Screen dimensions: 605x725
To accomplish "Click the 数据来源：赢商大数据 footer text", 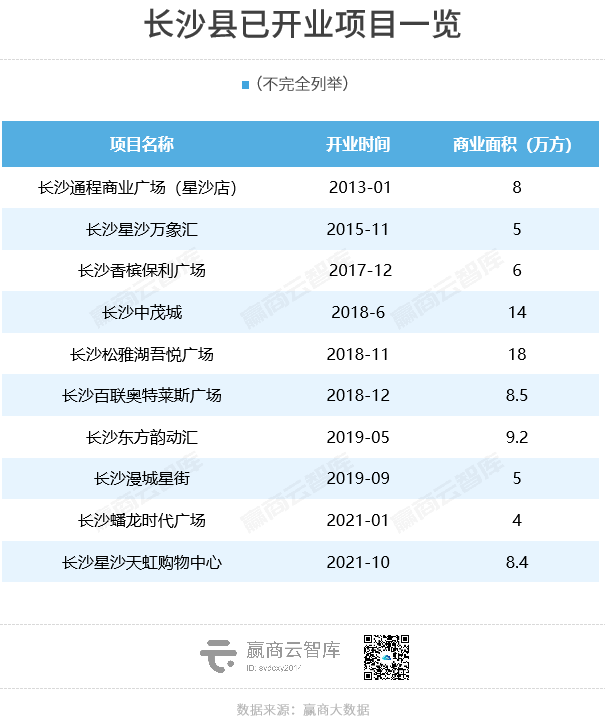I will (x=303, y=710).
